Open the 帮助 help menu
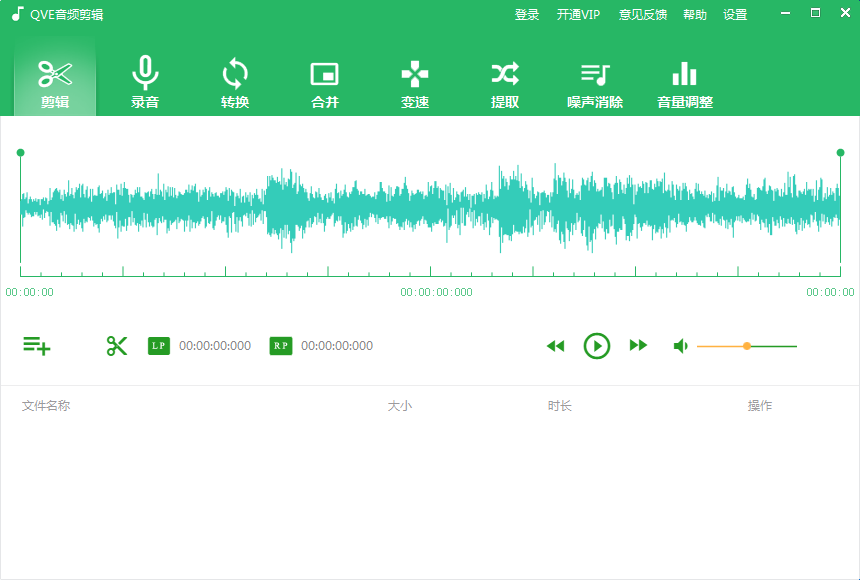The image size is (860, 580). [694, 14]
